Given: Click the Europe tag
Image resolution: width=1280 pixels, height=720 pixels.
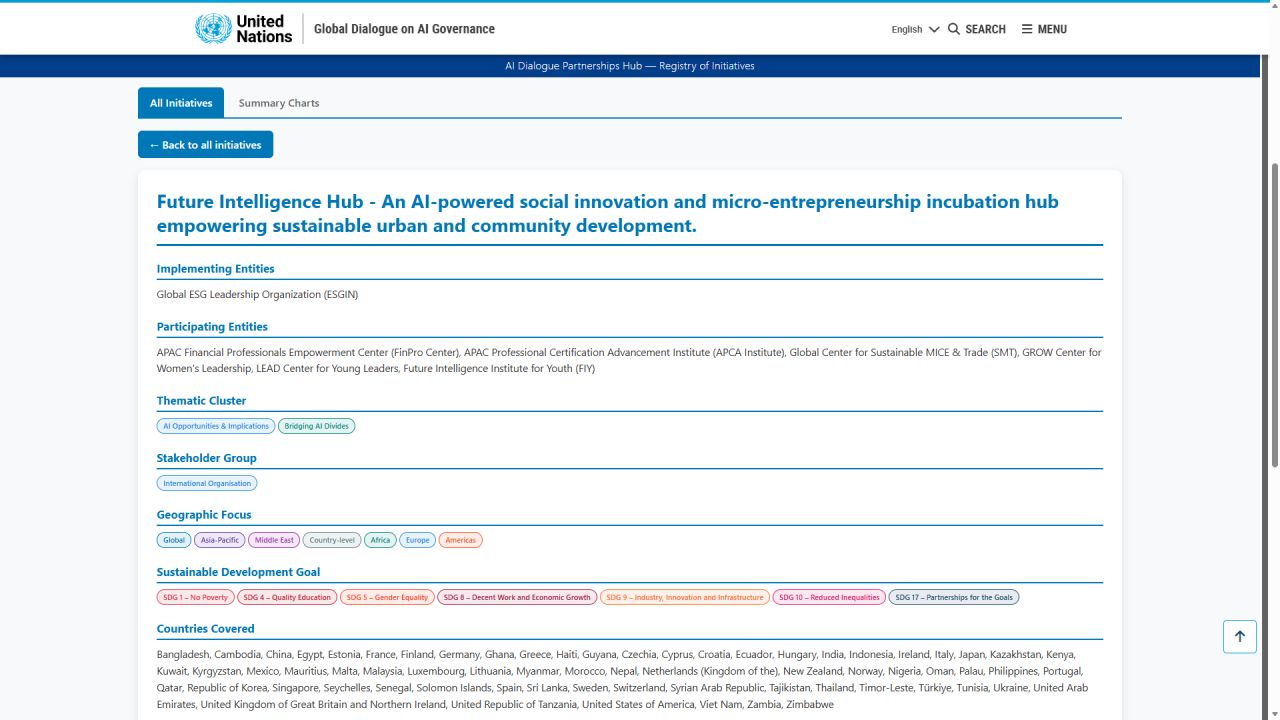Looking at the screenshot, I should click(418, 540).
